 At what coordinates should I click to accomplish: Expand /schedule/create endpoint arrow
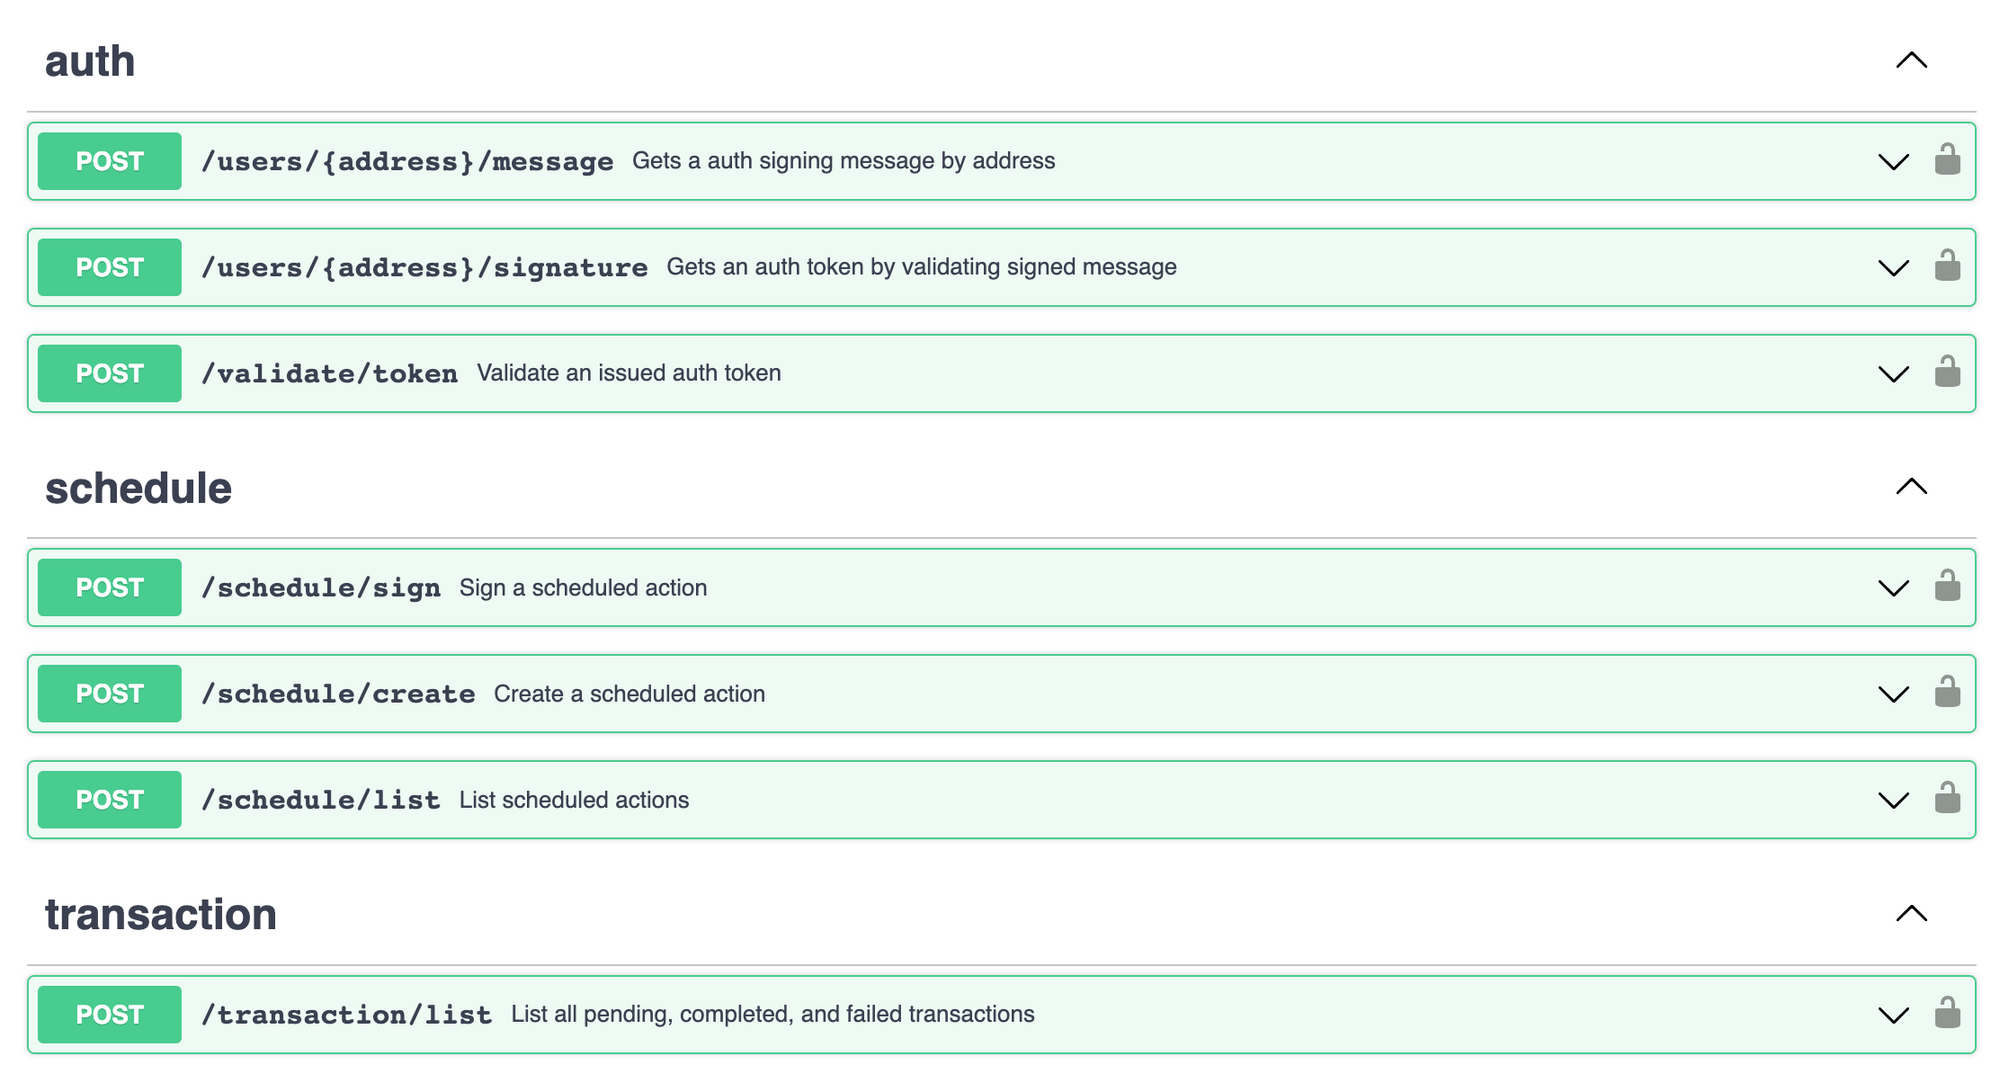[1893, 694]
